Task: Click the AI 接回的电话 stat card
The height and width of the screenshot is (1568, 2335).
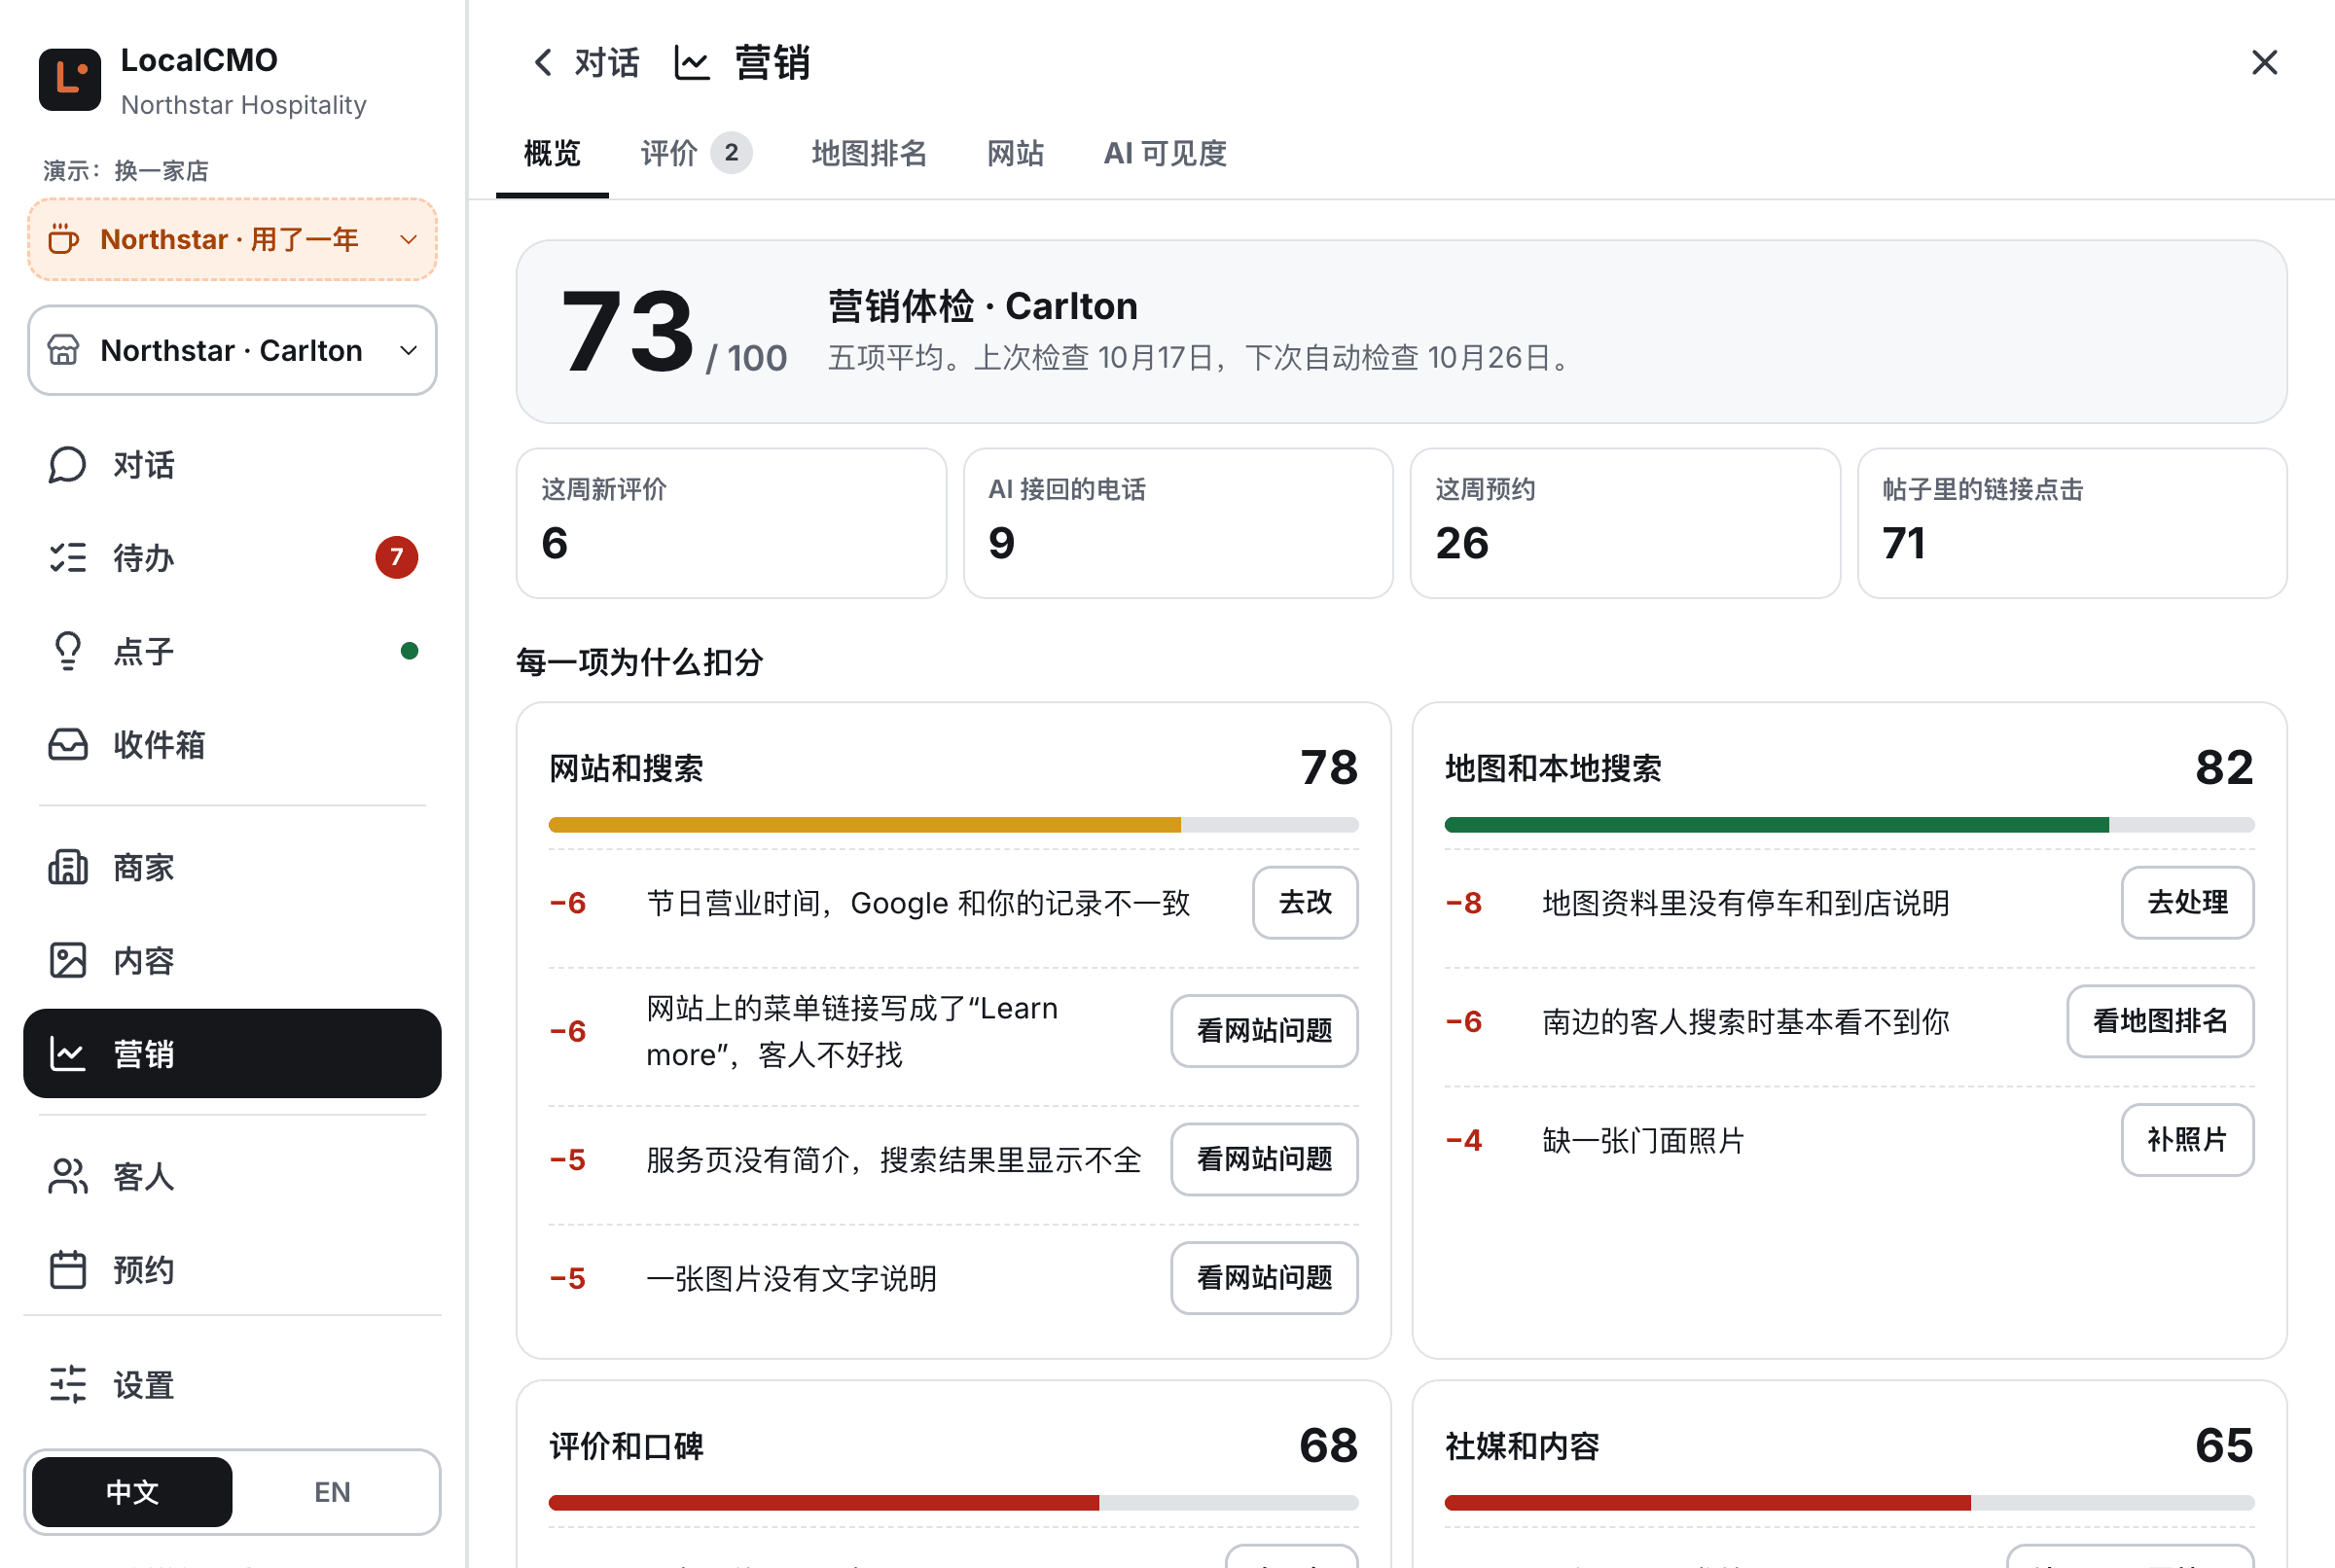Action: [1178, 523]
